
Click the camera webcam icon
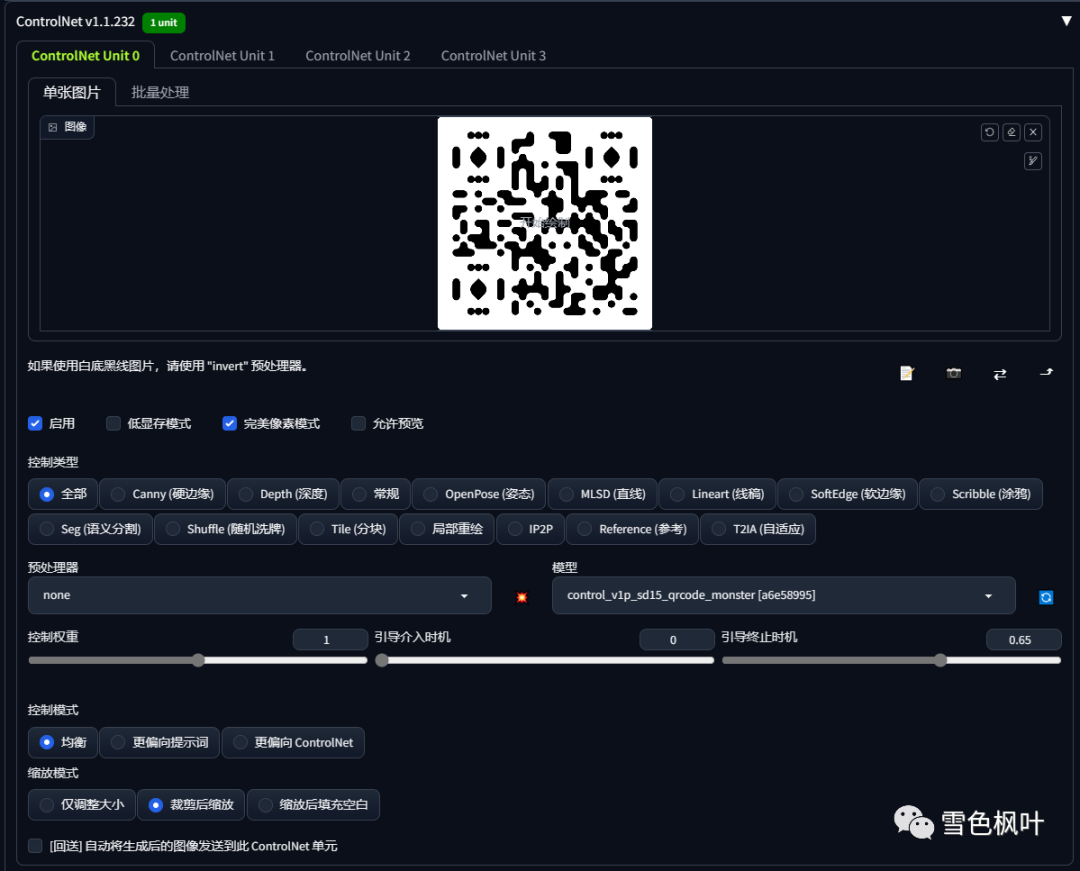point(953,373)
